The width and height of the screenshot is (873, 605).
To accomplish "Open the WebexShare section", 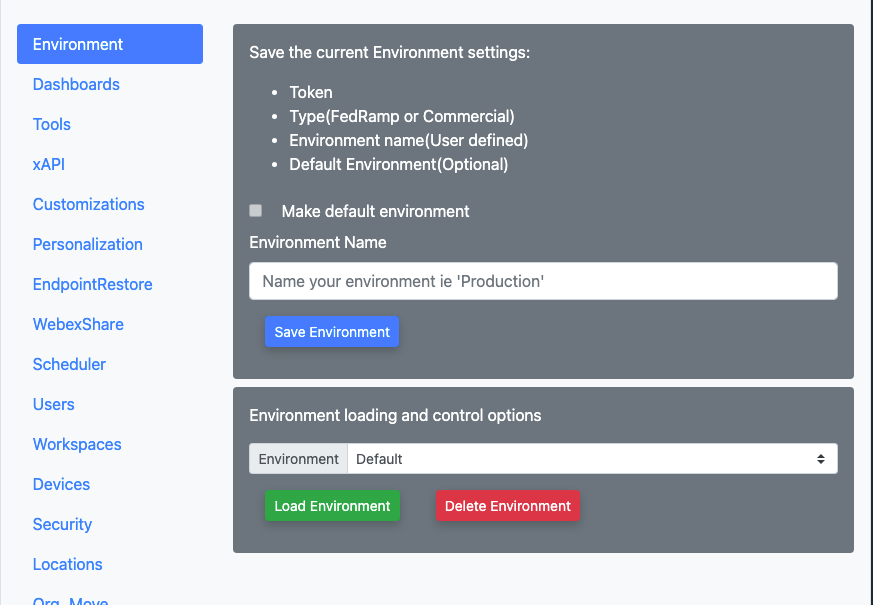I will click(x=78, y=324).
